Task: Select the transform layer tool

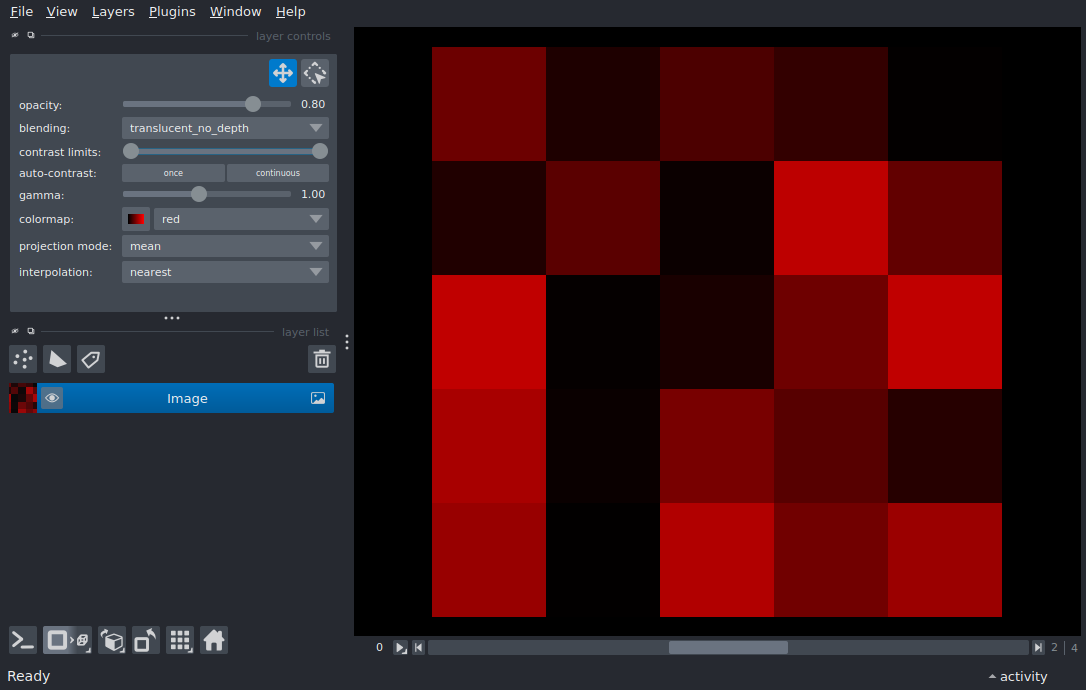Action: (x=315, y=73)
